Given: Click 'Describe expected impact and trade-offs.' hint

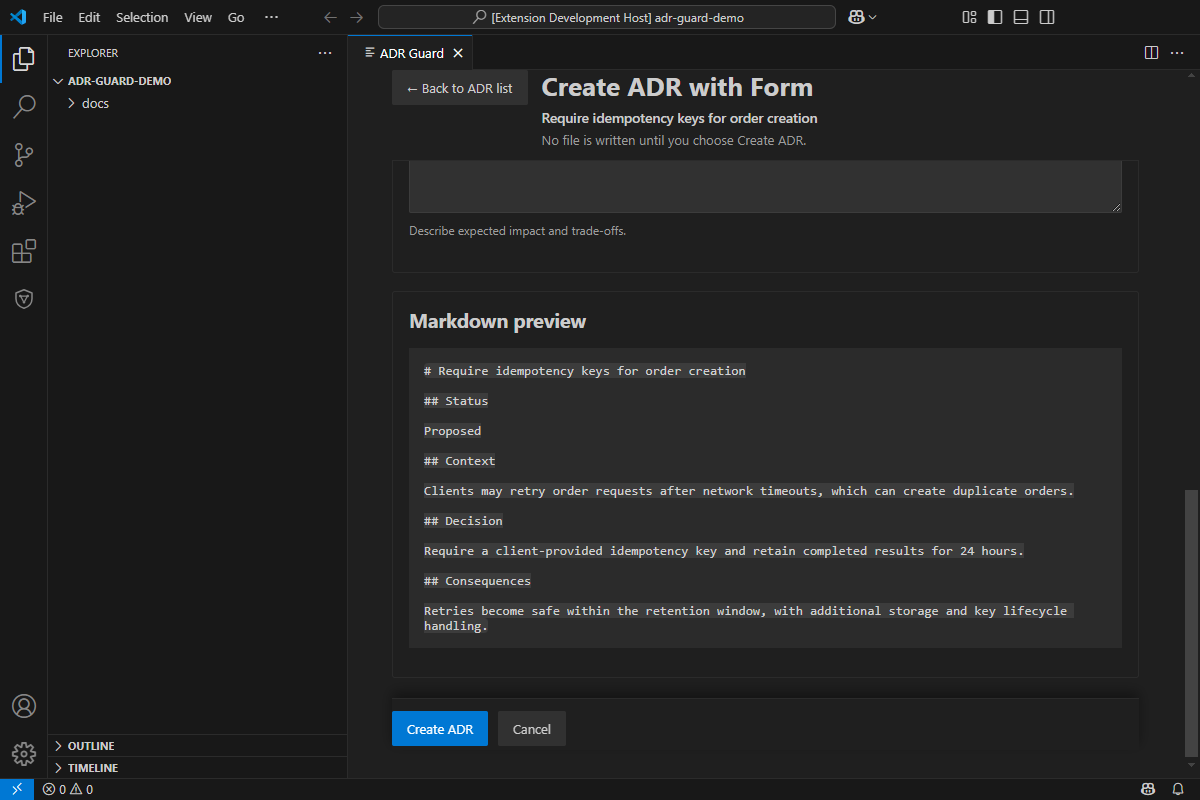Looking at the screenshot, I should tap(517, 231).
